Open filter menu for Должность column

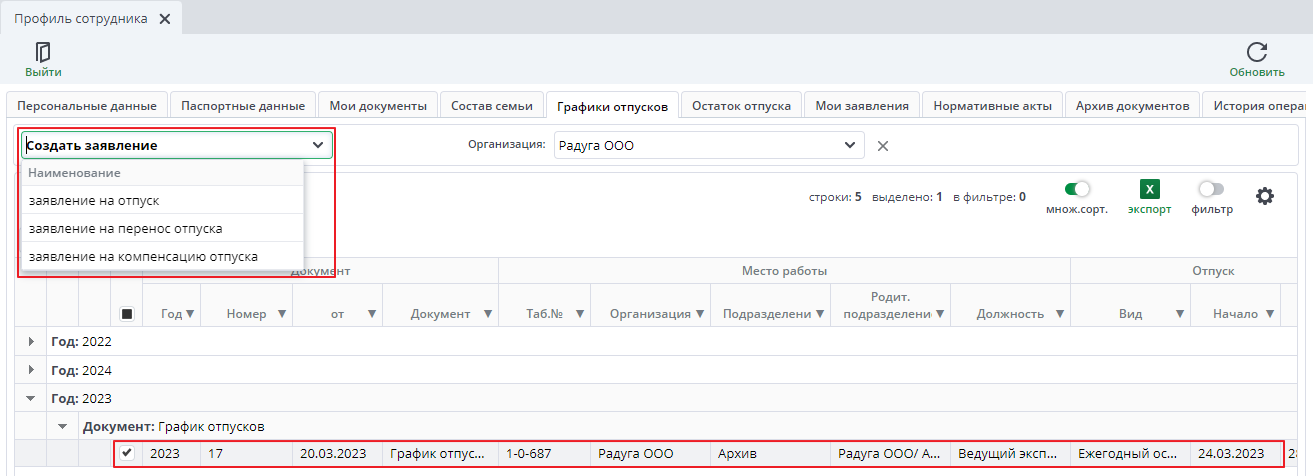tap(1060, 314)
